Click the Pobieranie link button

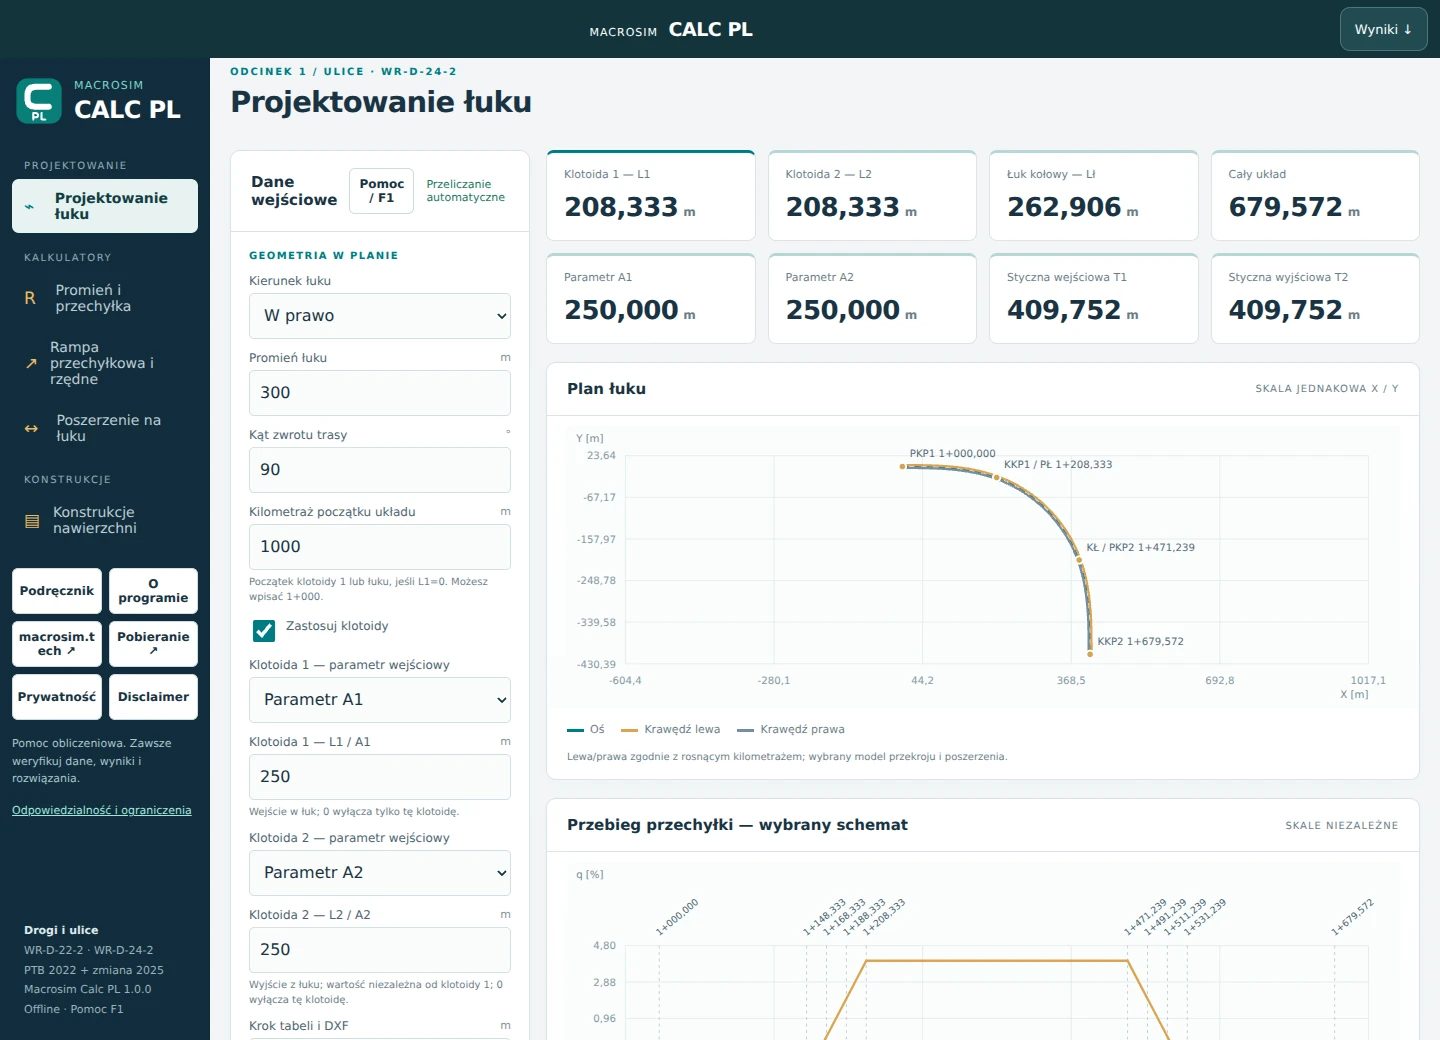[x=153, y=644]
